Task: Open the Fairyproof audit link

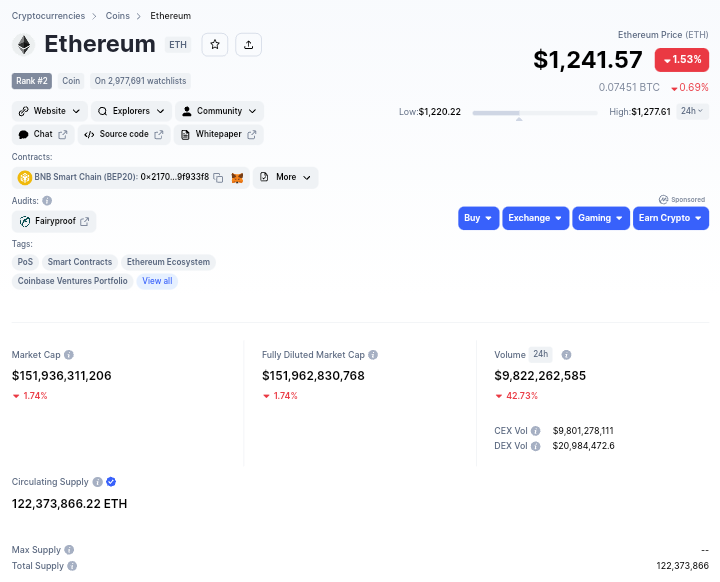Action: coord(54,221)
